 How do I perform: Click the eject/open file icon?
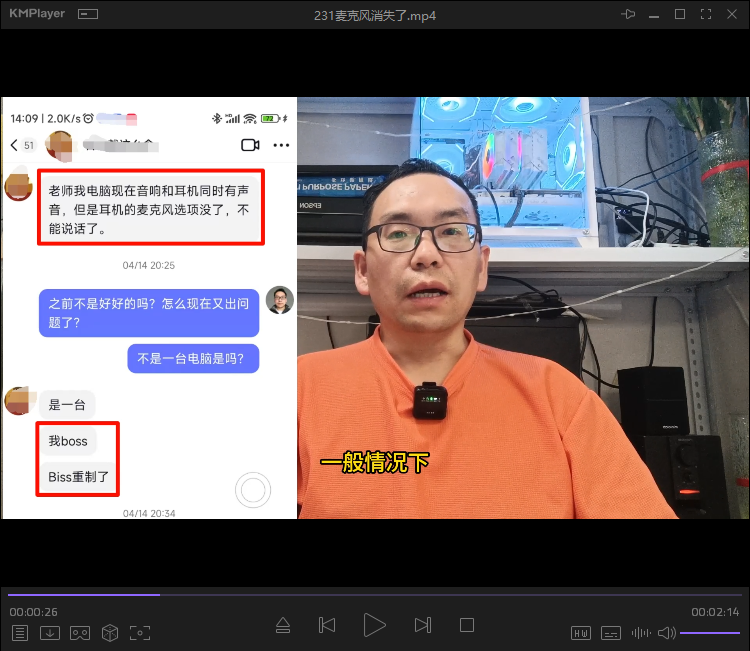point(283,626)
